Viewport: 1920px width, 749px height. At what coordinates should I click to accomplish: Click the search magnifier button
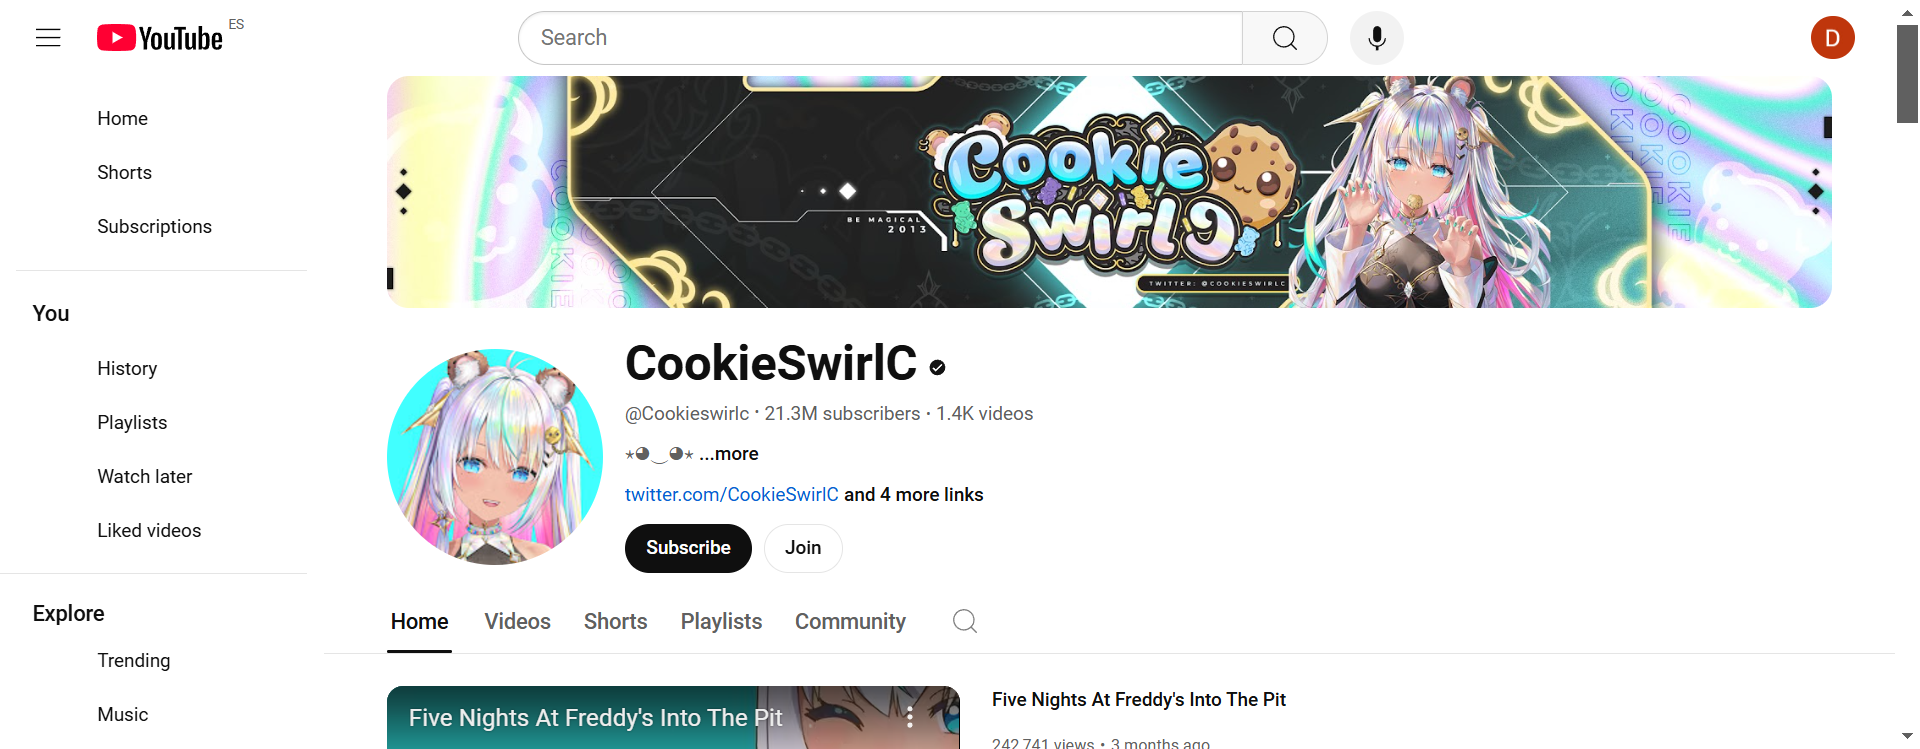point(1285,38)
